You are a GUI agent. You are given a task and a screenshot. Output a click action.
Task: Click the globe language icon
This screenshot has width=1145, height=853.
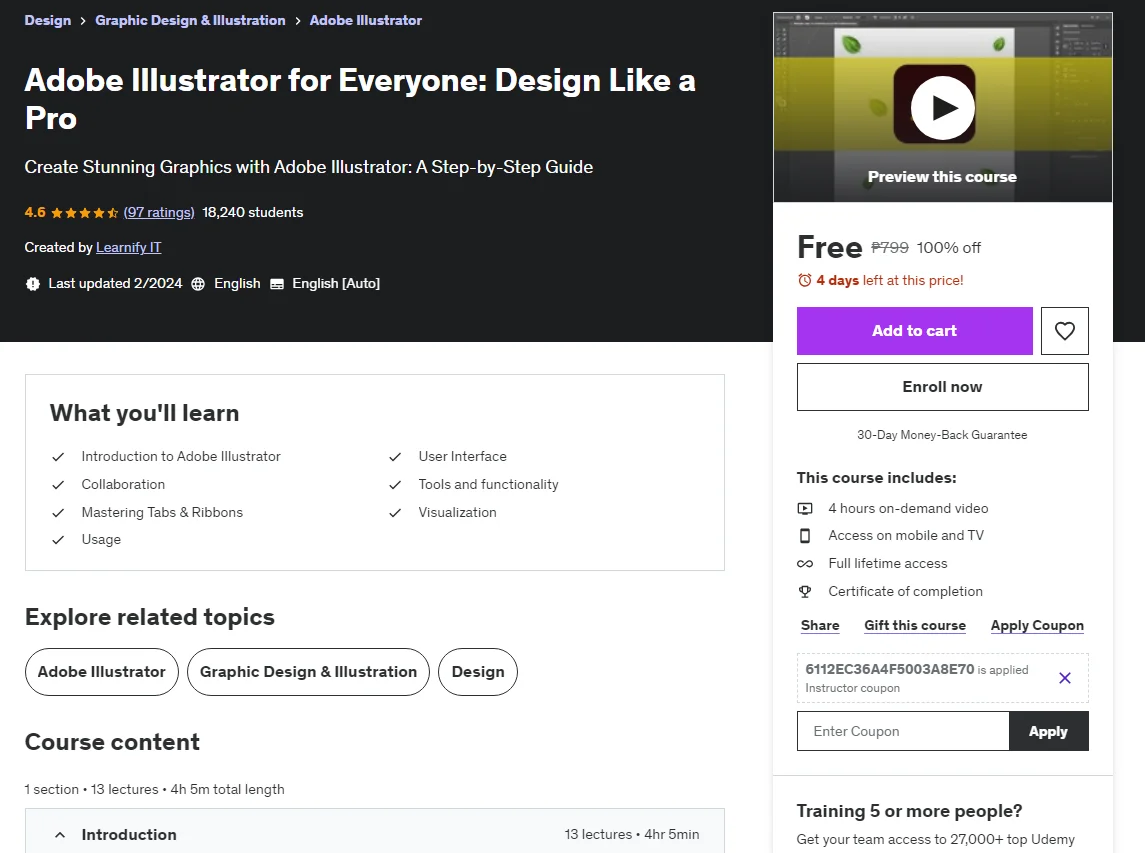[198, 284]
